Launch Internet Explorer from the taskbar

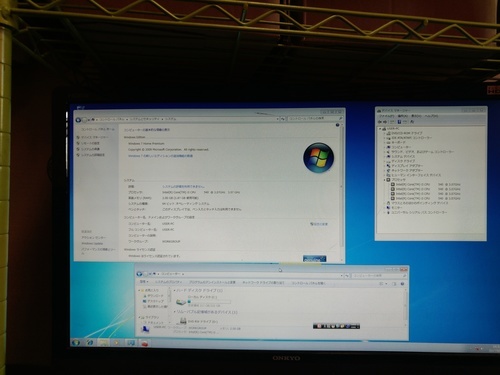tap(90, 342)
